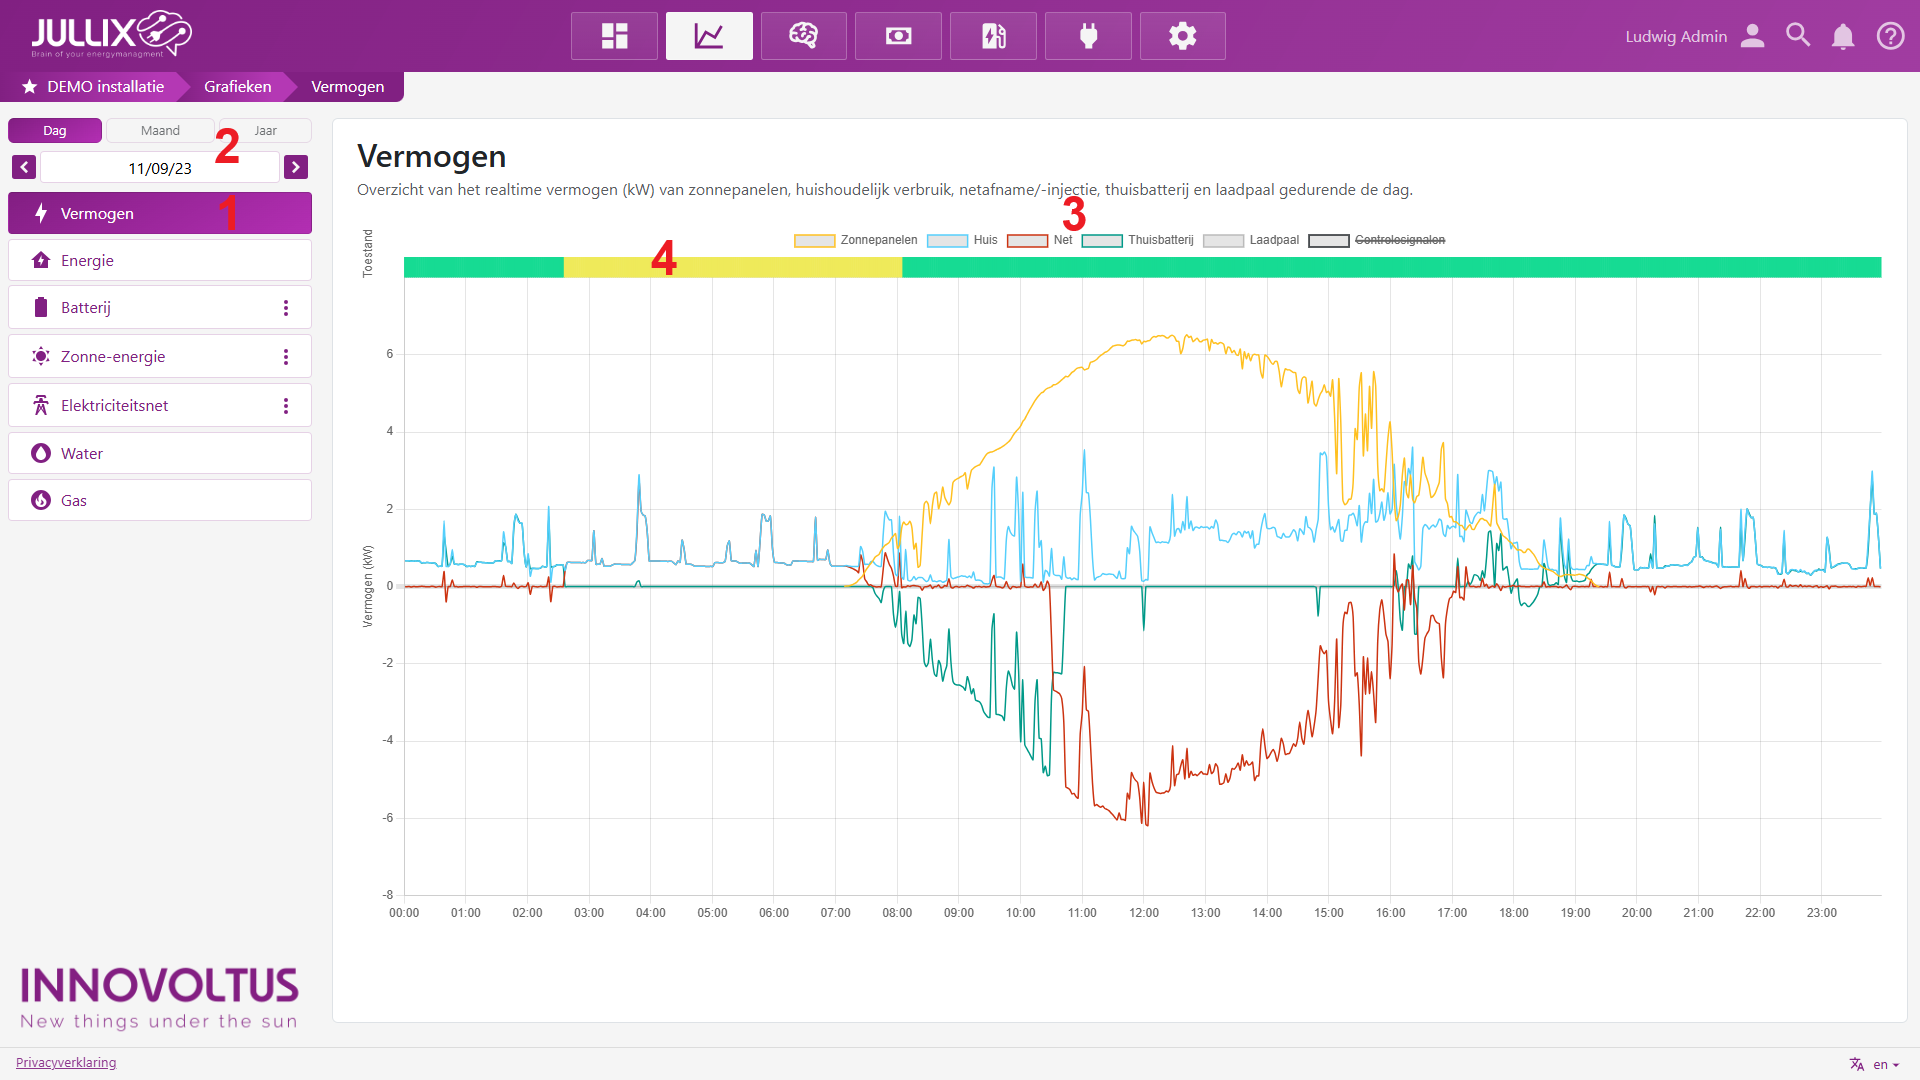Switch to Maand period tab
Screen dimensions: 1920x1080
160,131
